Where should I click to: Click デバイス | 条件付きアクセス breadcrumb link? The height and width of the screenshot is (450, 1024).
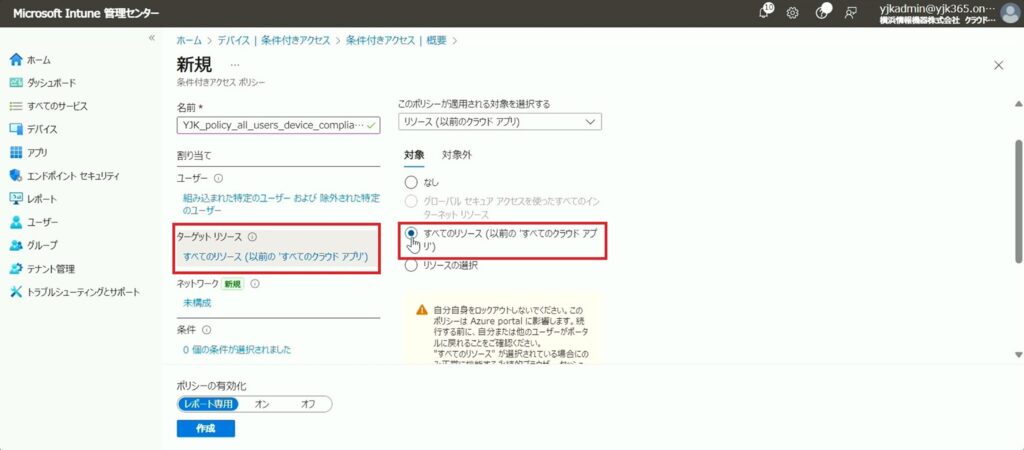274,40
